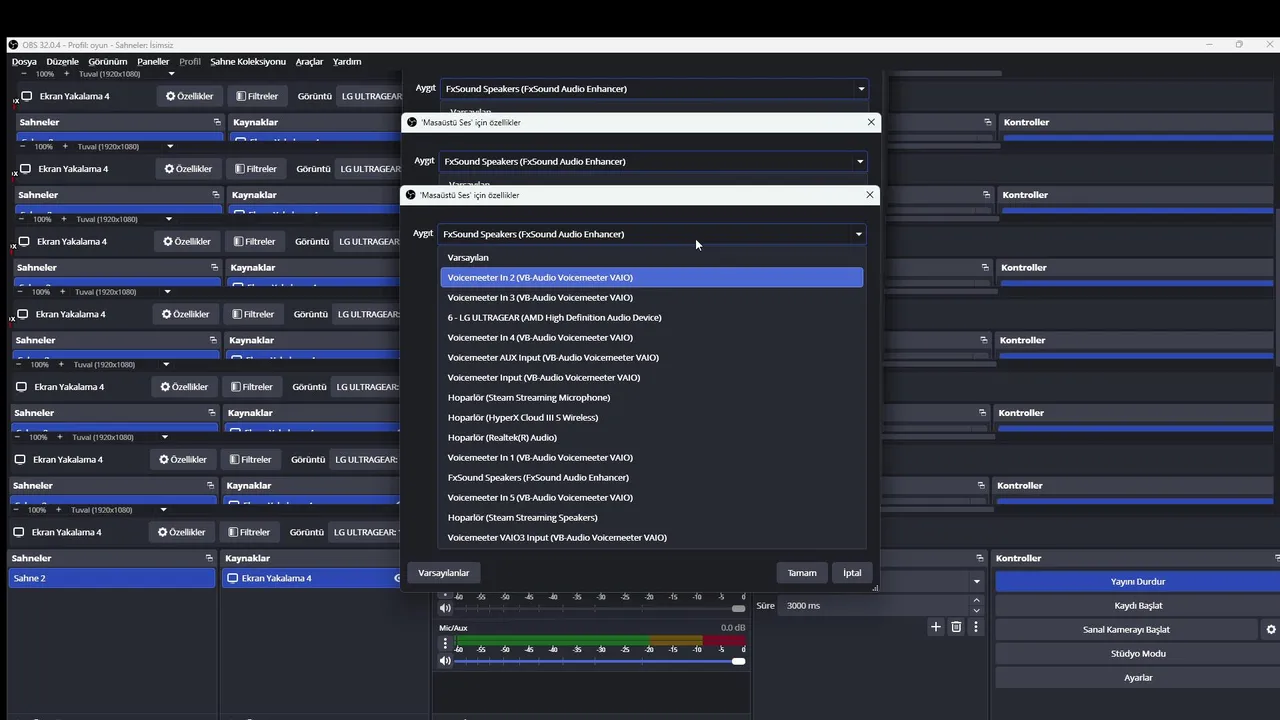Select Hoparlör (Realtek(R) Audio)
Viewport: 1280px width, 720px height.
click(651, 437)
